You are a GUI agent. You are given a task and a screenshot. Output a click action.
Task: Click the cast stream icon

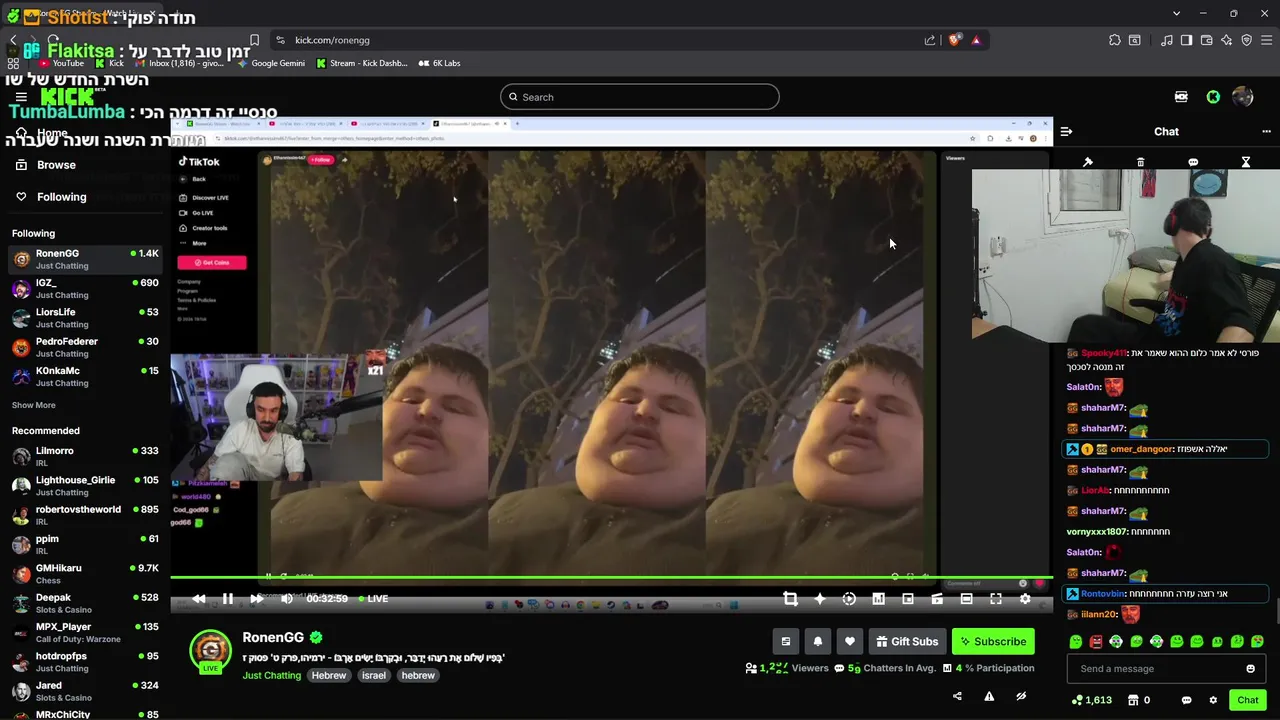point(937,599)
